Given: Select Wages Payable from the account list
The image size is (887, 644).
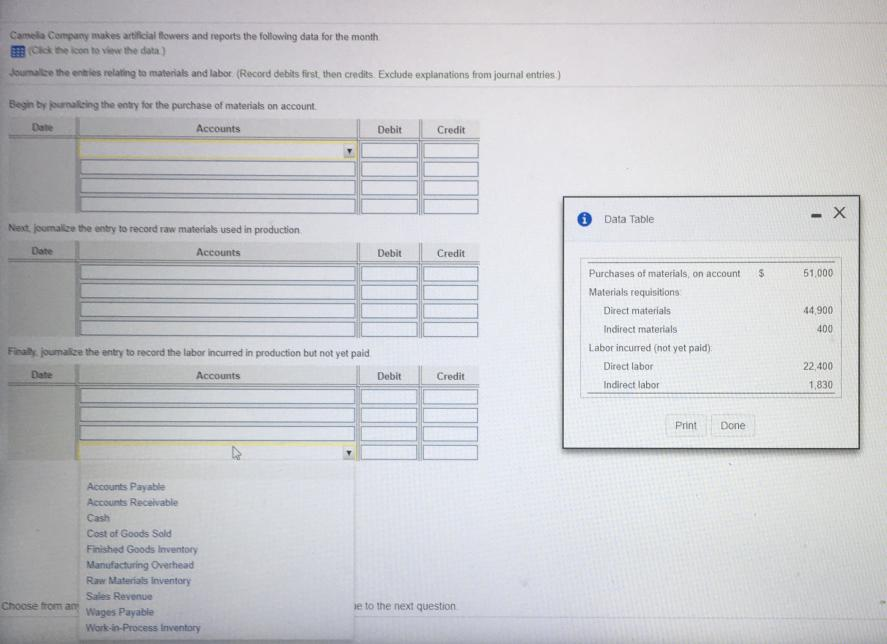Looking at the screenshot, I should click(x=120, y=611).
